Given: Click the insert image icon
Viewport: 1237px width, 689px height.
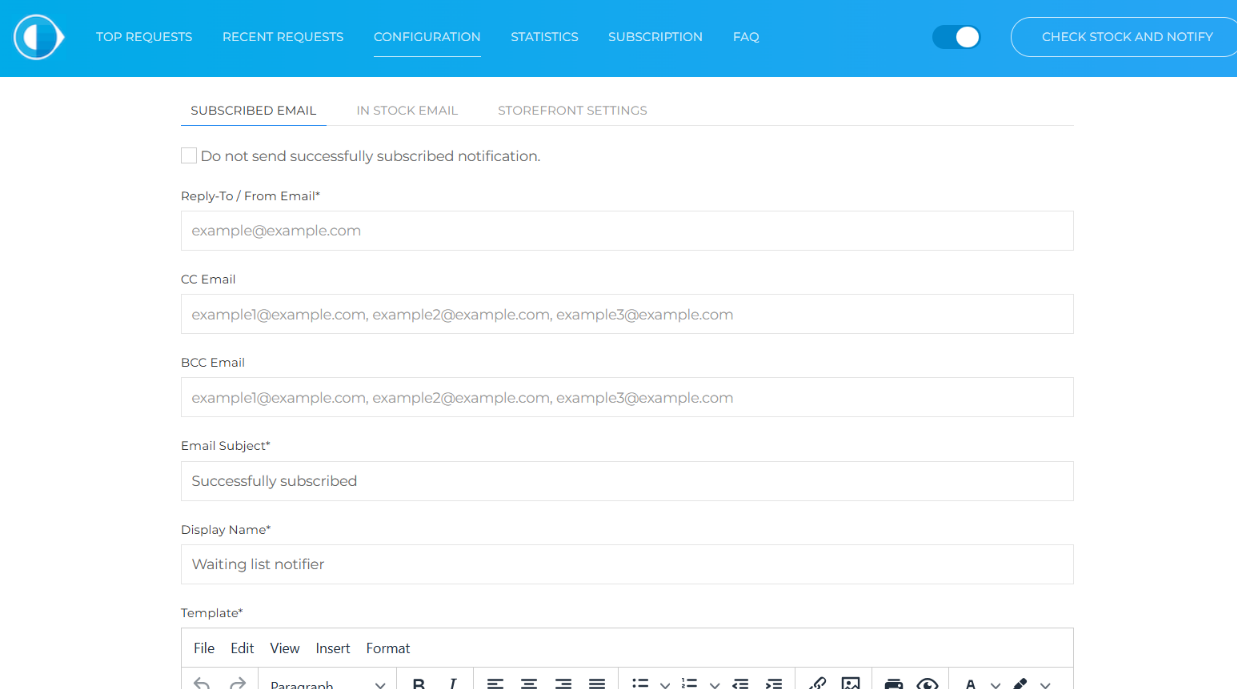Looking at the screenshot, I should [850, 684].
